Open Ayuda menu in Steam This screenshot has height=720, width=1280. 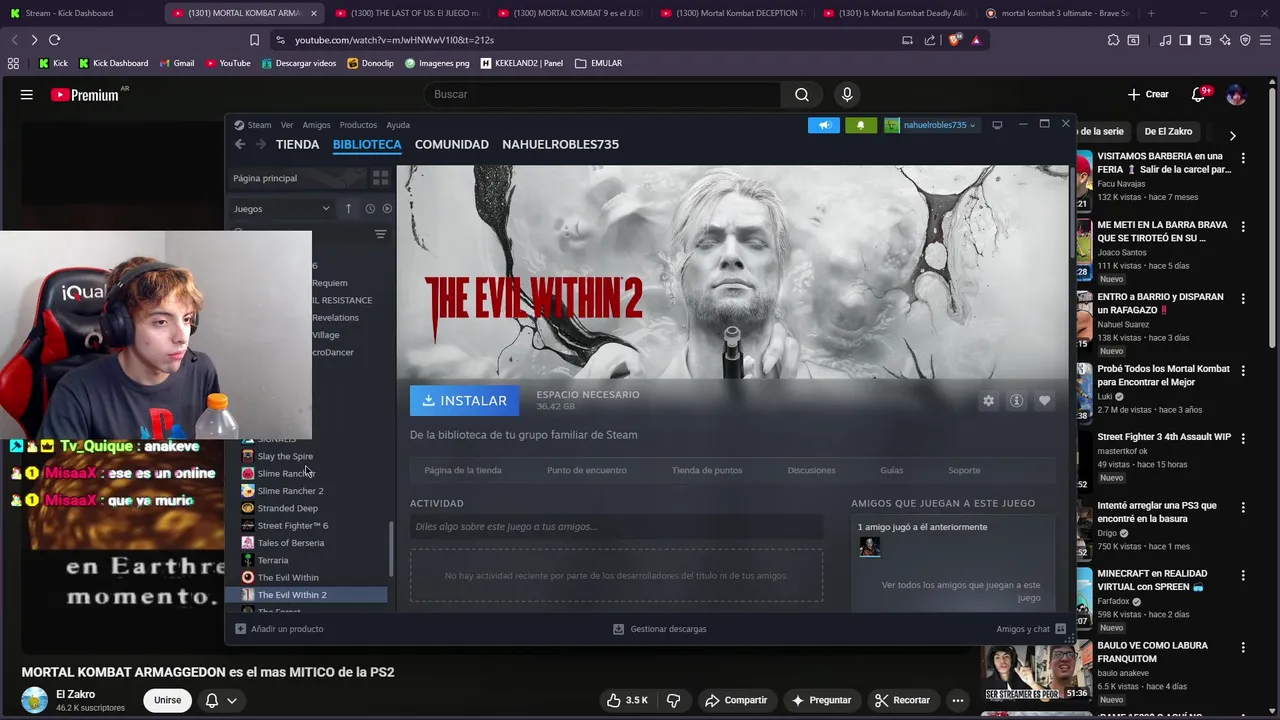point(398,125)
